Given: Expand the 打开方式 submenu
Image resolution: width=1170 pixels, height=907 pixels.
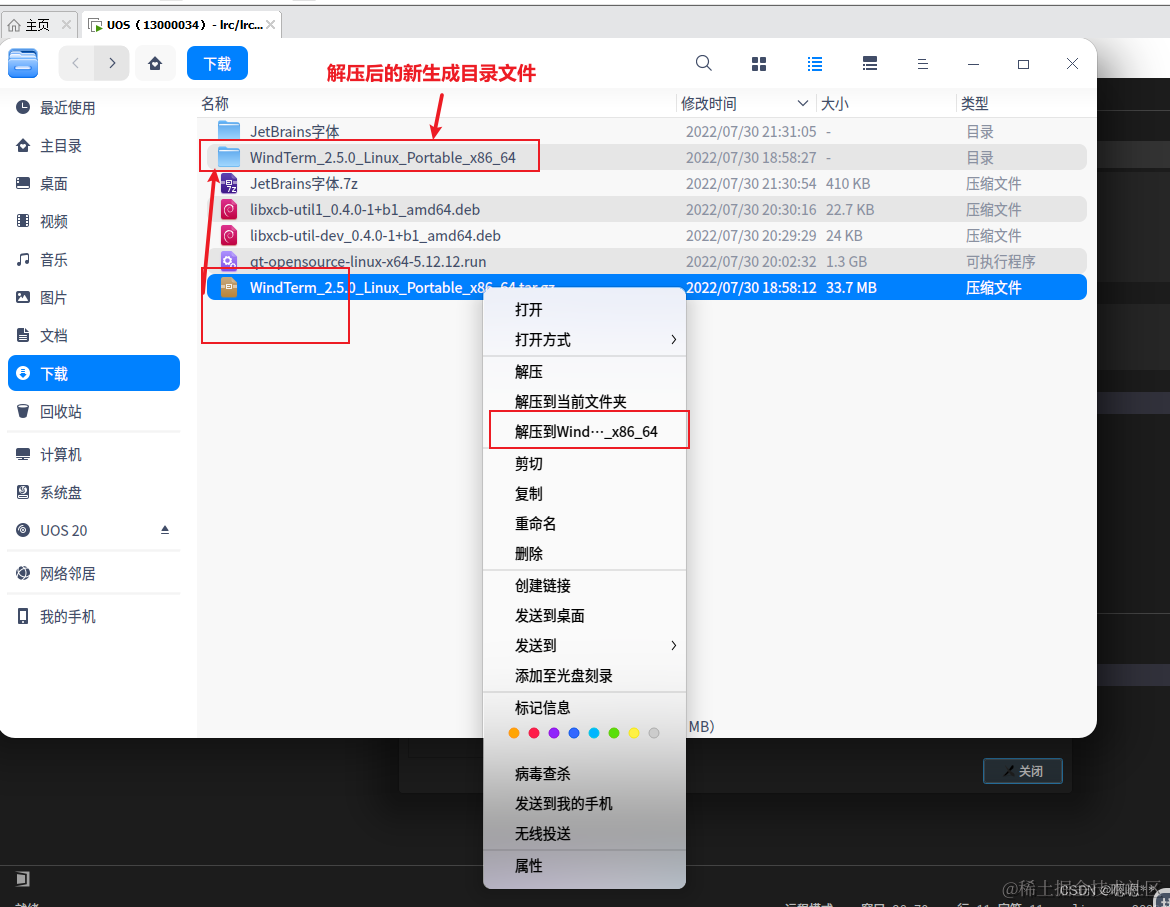Looking at the screenshot, I should [530, 340].
